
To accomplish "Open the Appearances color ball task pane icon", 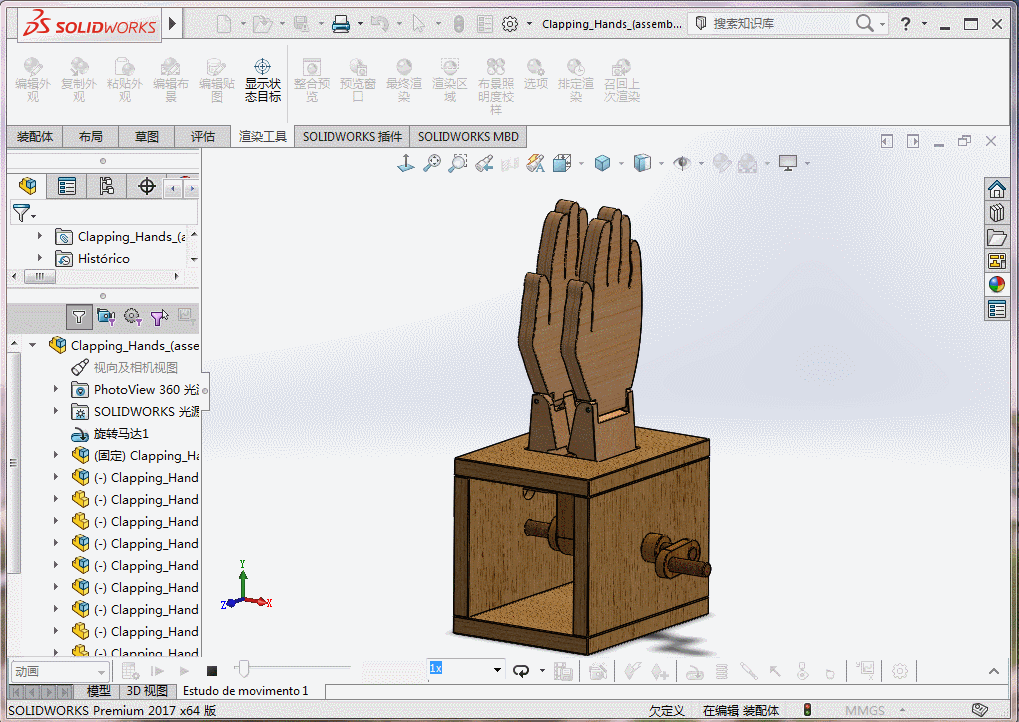I will tap(996, 284).
